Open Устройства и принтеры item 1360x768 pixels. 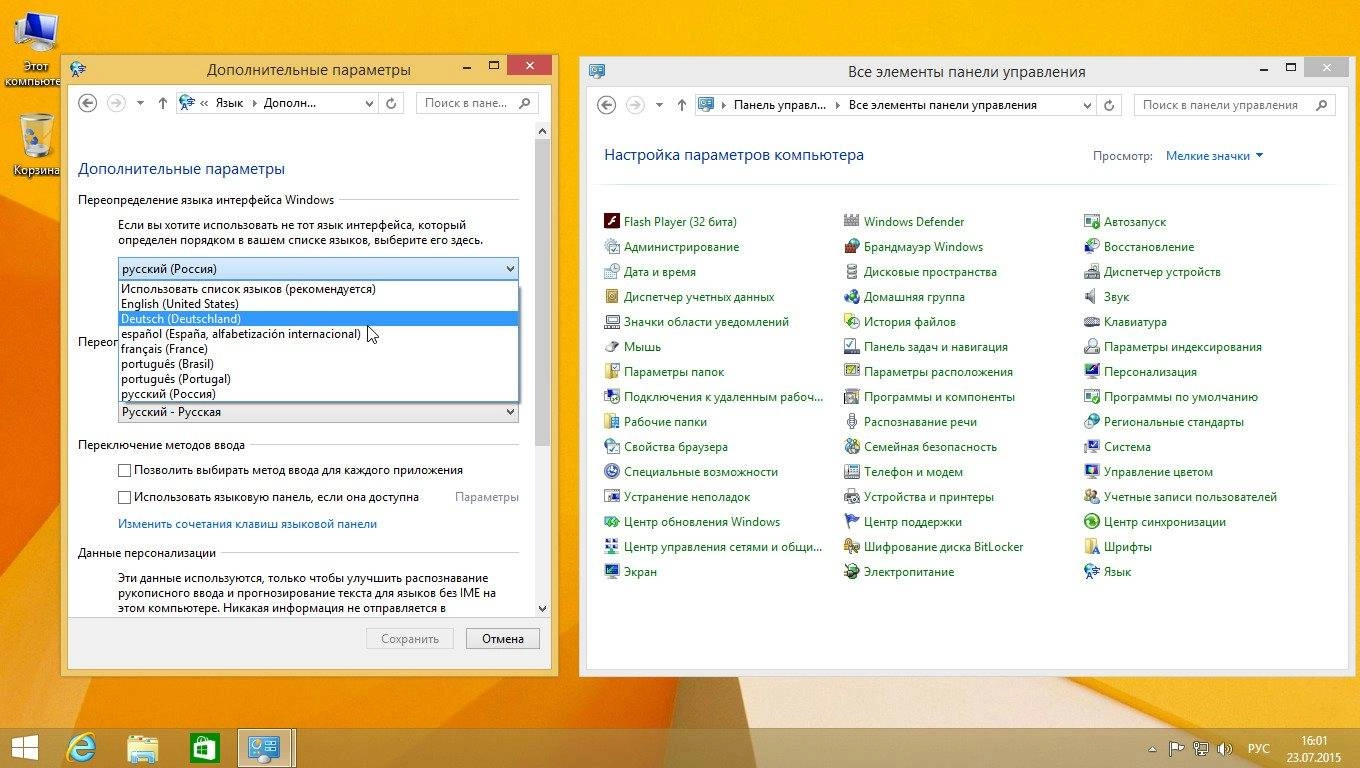pos(919,497)
